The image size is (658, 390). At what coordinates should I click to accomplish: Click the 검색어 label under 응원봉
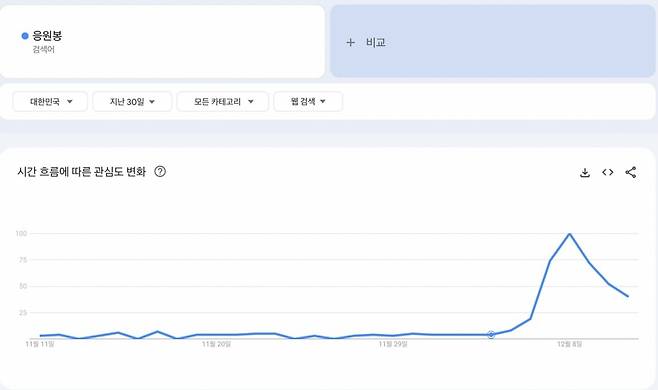click(x=44, y=50)
